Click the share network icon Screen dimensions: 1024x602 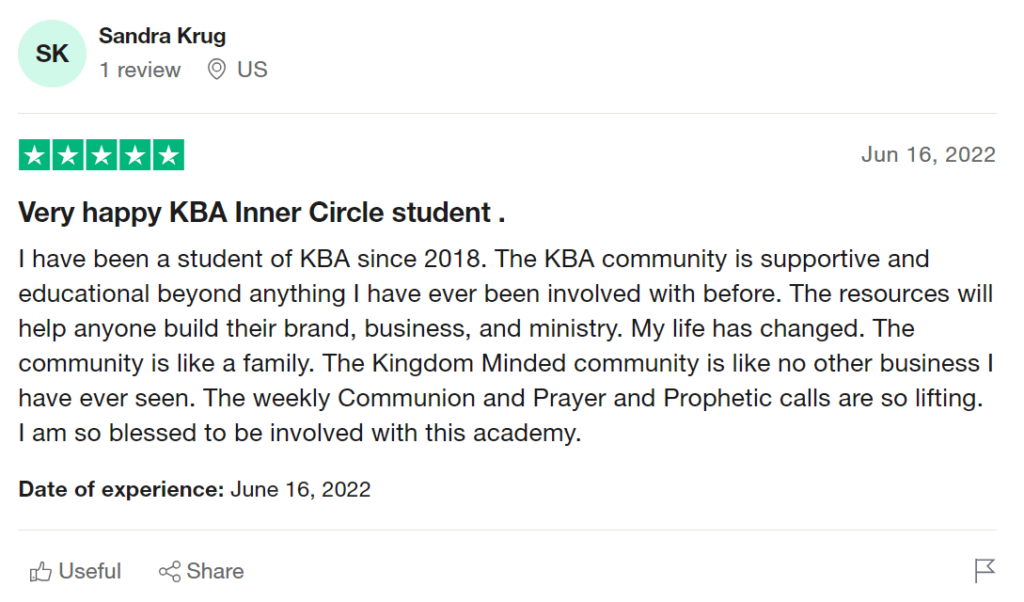(x=170, y=572)
